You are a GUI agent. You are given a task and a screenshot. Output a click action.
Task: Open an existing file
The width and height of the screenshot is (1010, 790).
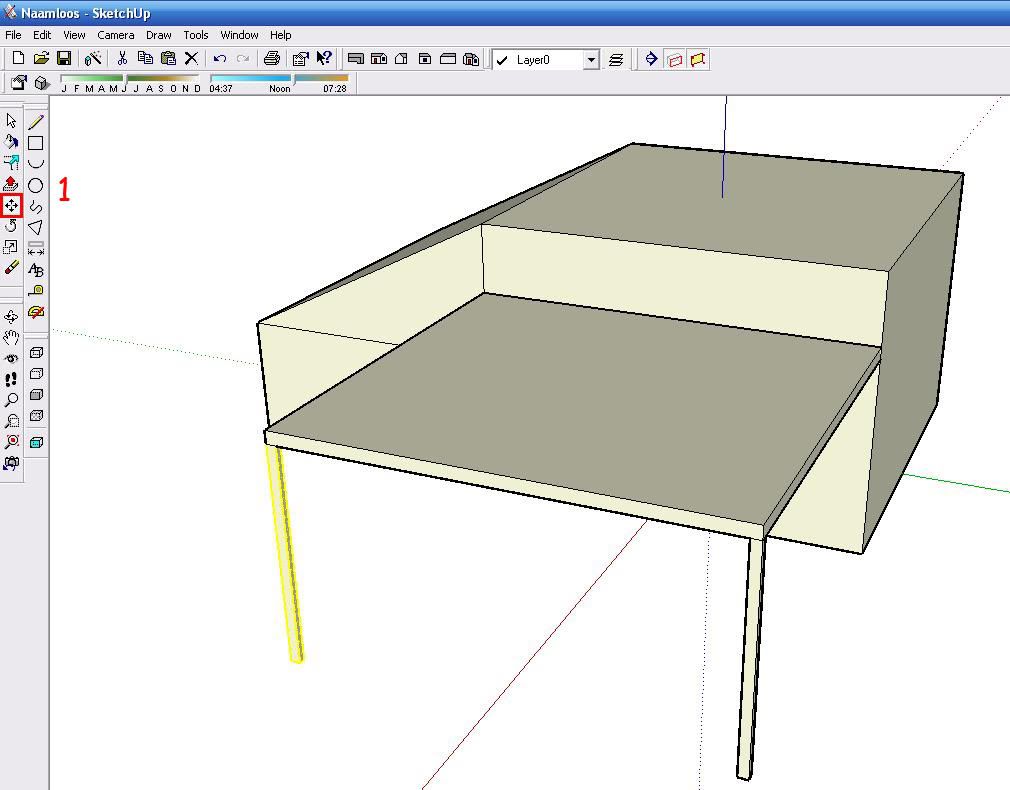click(41, 59)
